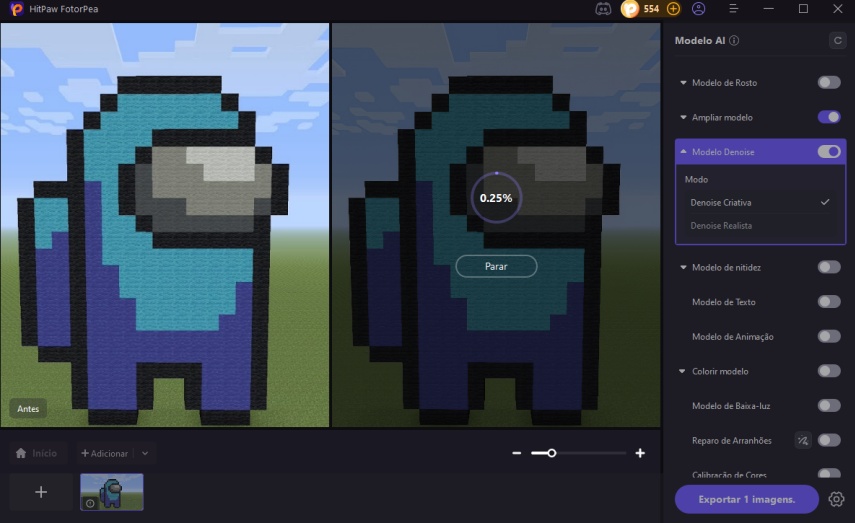The width and height of the screenshot is (855, 523).
Task: Click Exportar 1 imagens button
Action: 746,499
